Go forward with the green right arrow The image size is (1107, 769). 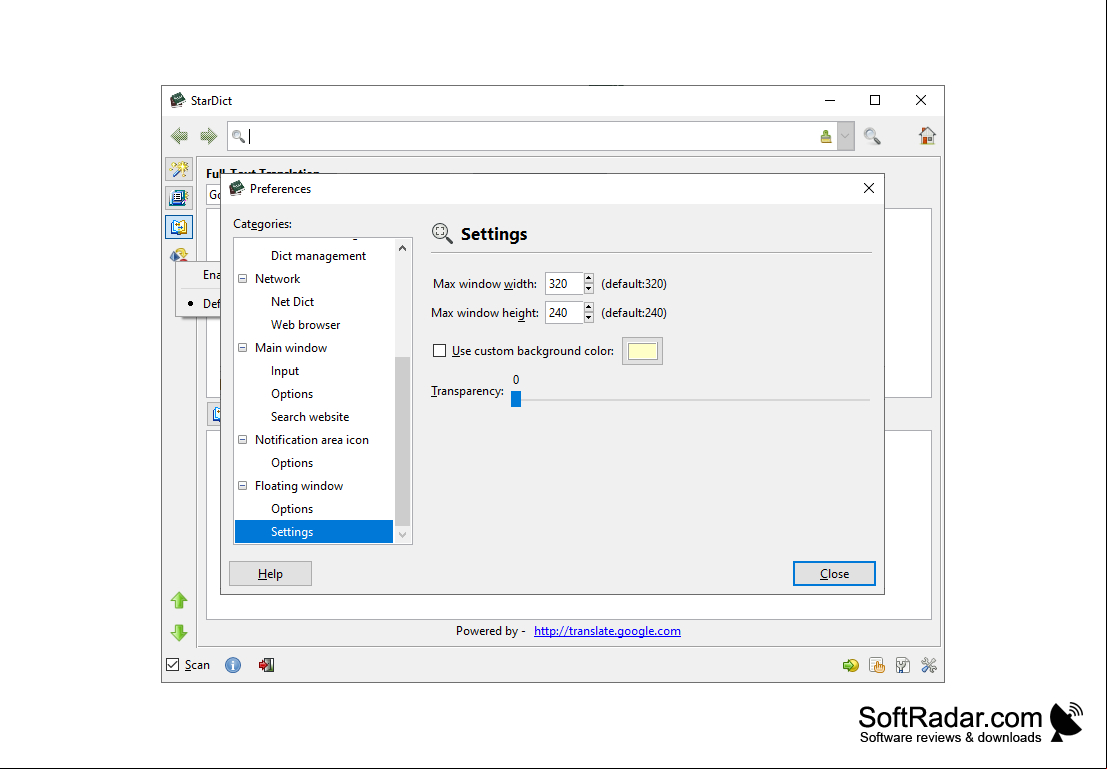coord(208,136)
